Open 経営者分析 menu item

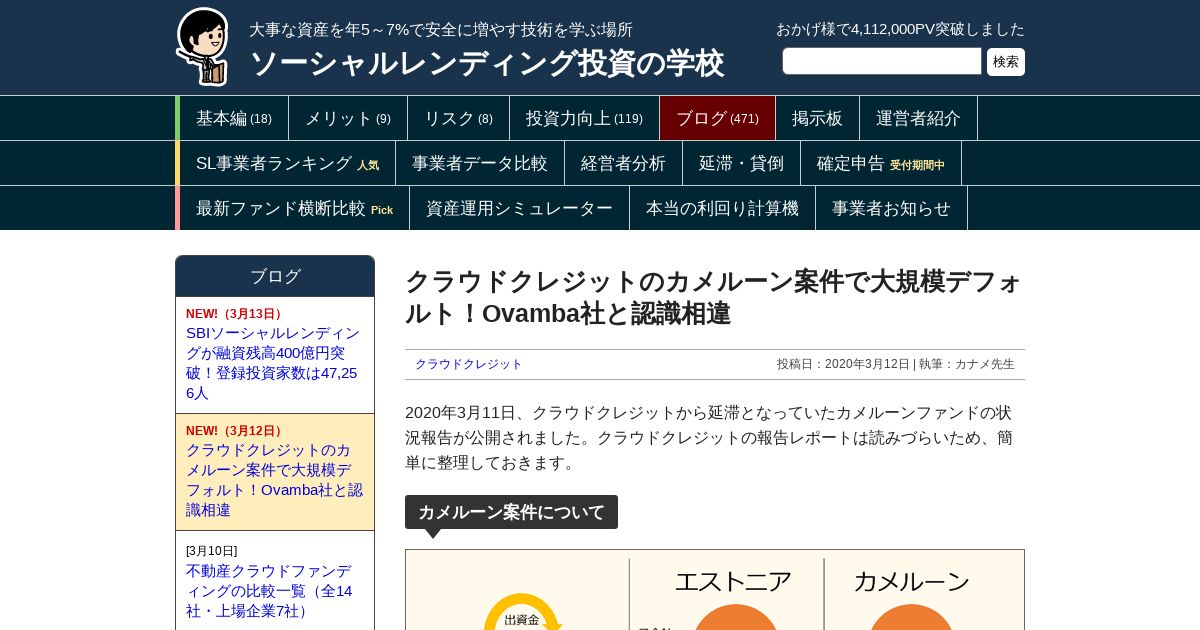623,163
